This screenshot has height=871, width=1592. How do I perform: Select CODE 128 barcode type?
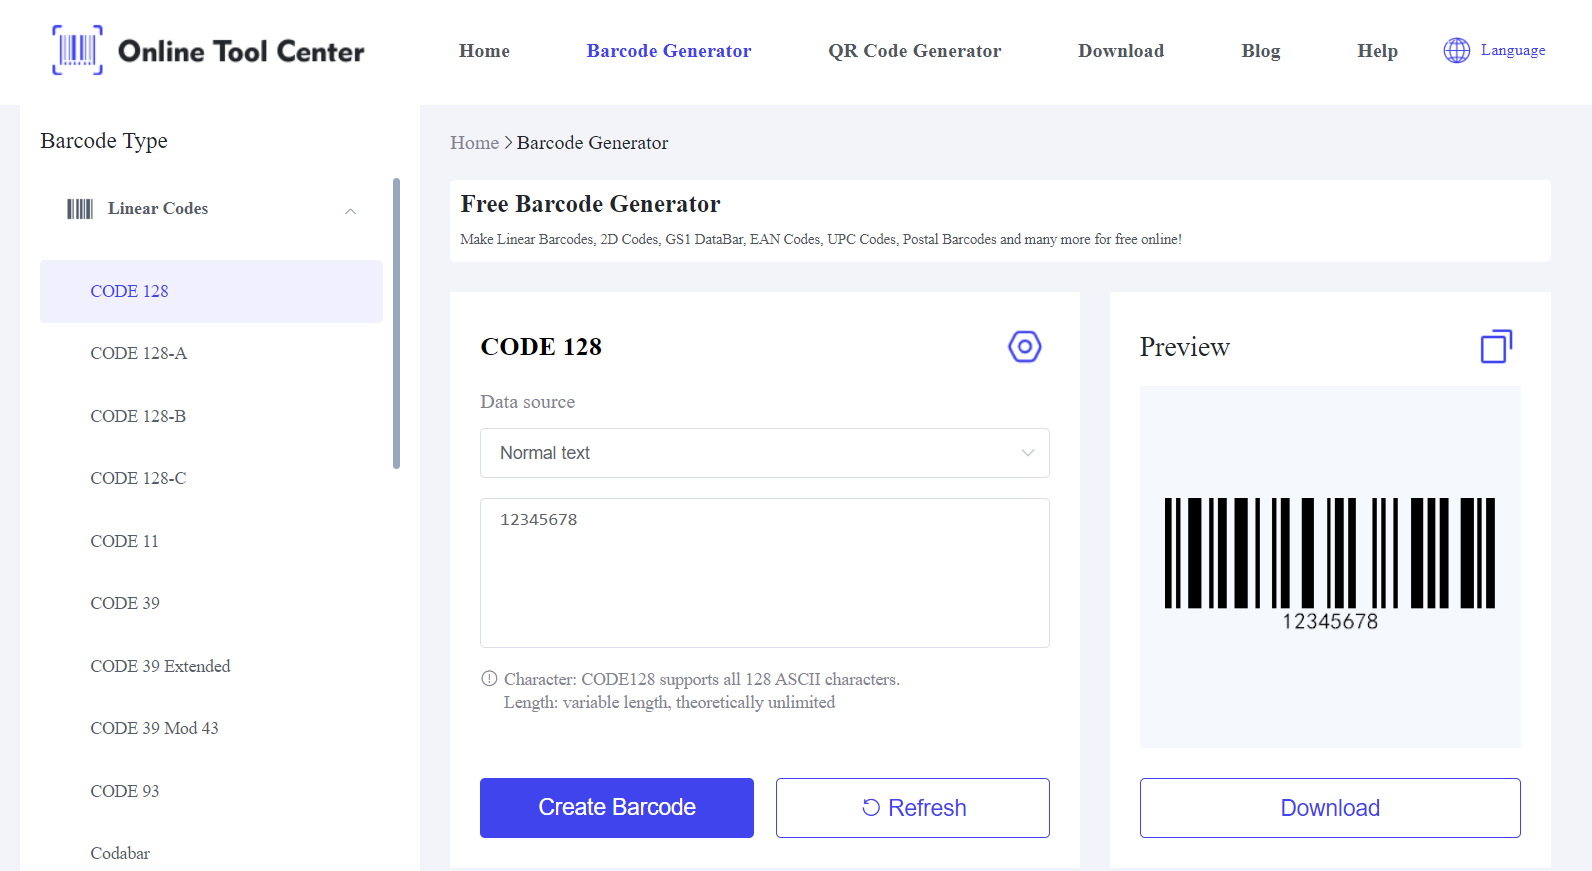tap(211, 291)
